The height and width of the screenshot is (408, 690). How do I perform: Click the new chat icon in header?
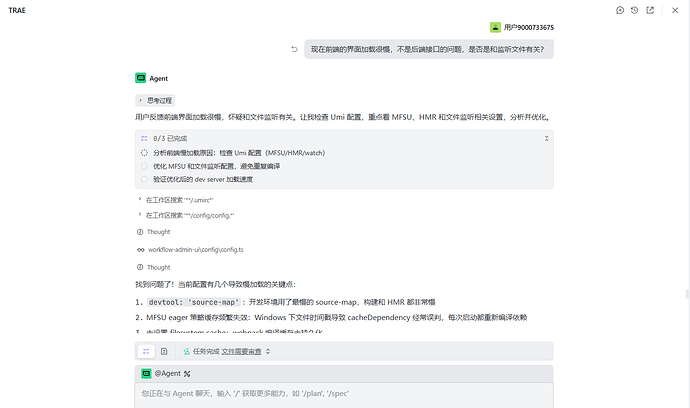620,10
